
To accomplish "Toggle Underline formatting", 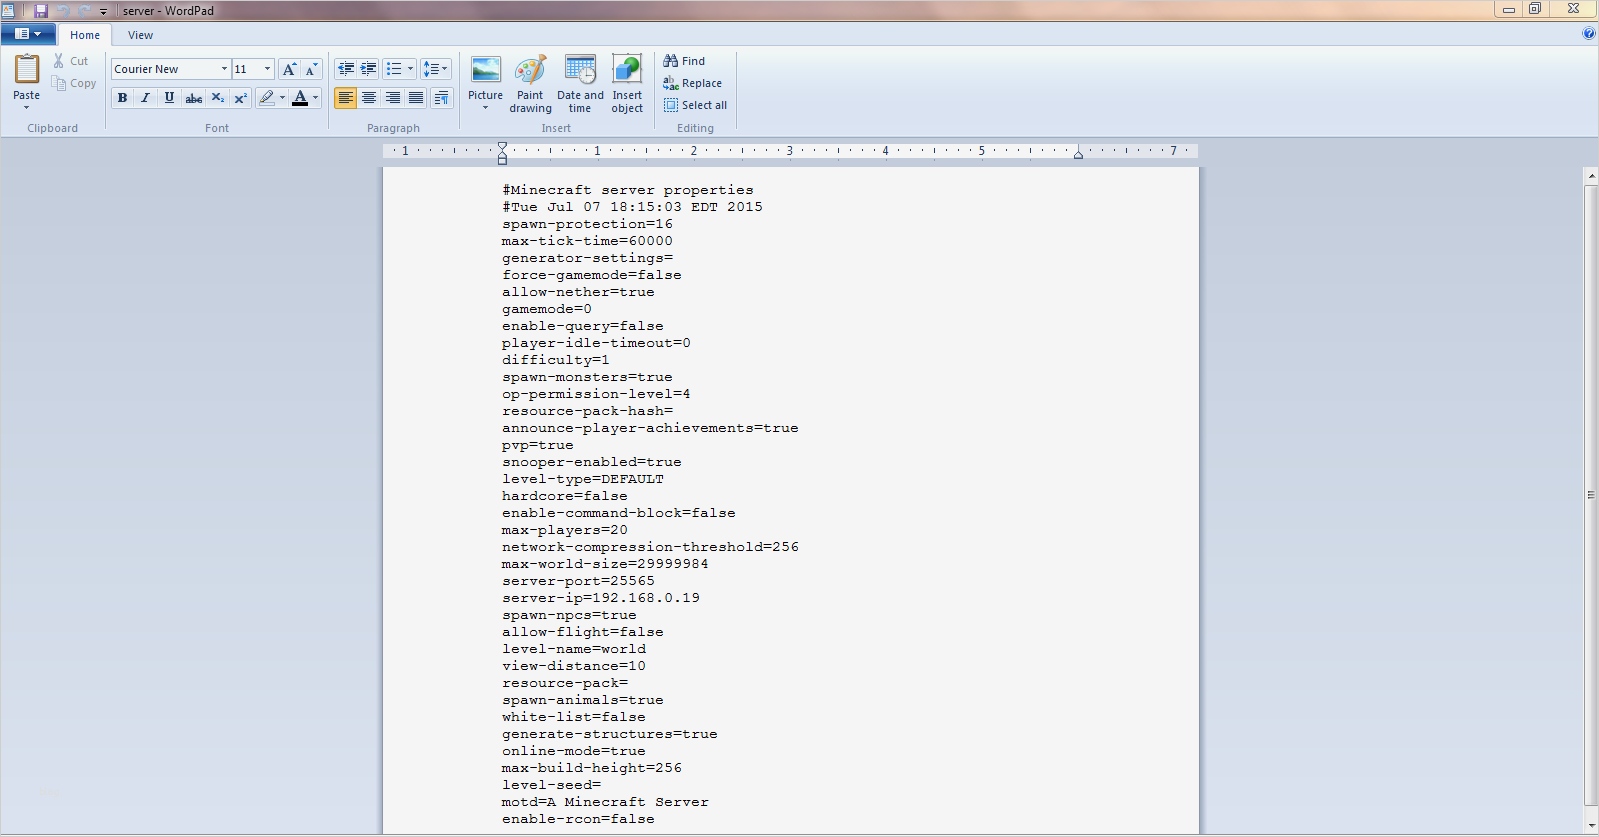I will [169, 98].
